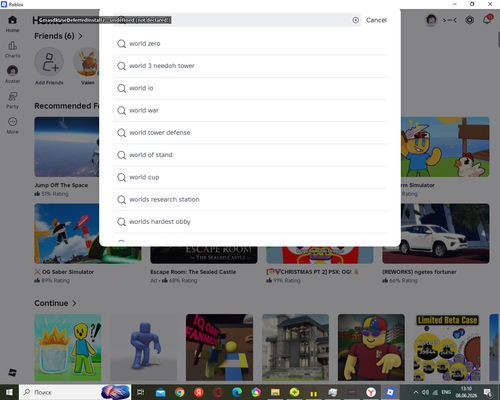500x400 pixels.
Task: Open the Mail app in taskbar
Action: (x=160, y=392)
